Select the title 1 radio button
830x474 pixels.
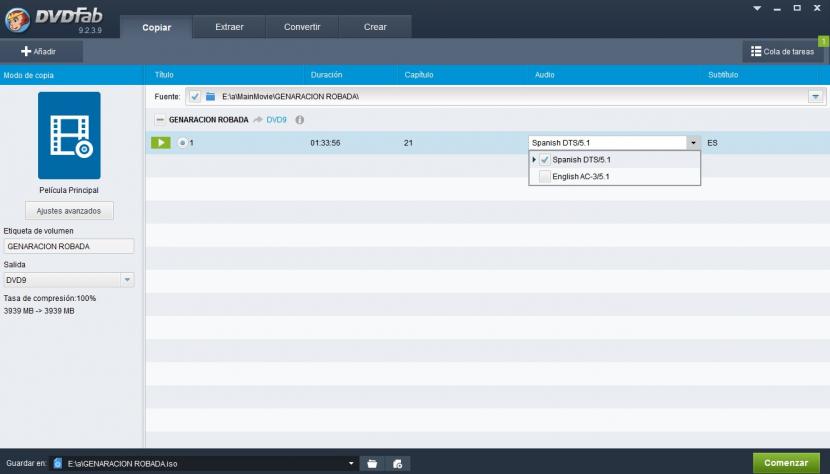182,143
